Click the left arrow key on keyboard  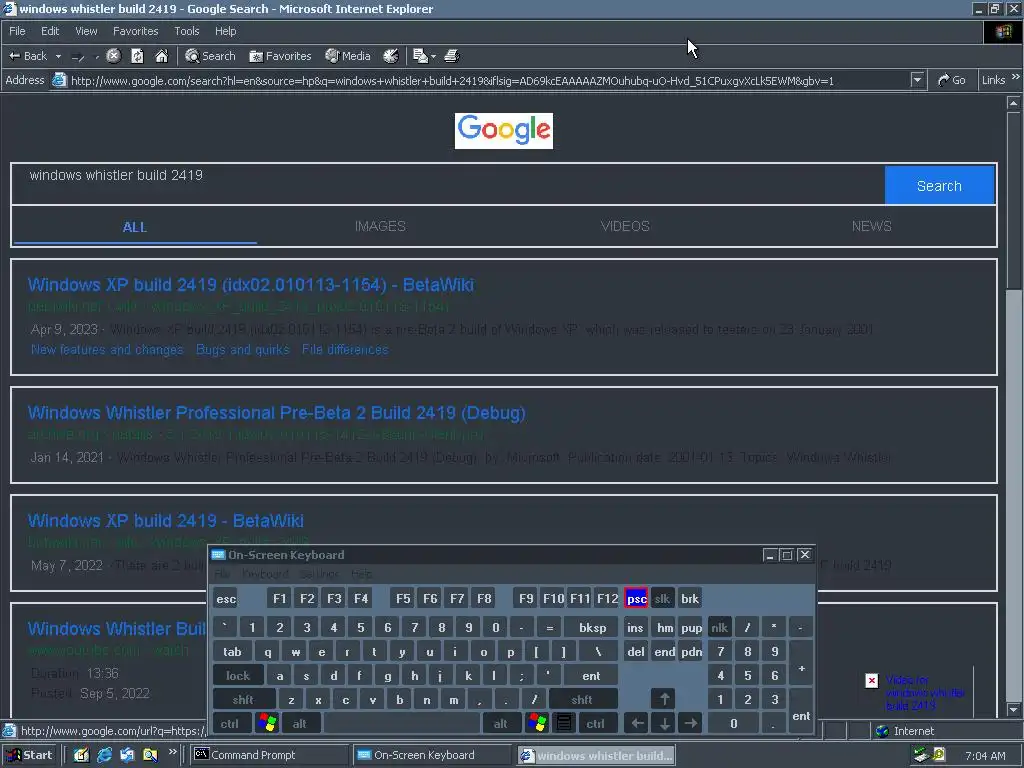coord(637,724)
